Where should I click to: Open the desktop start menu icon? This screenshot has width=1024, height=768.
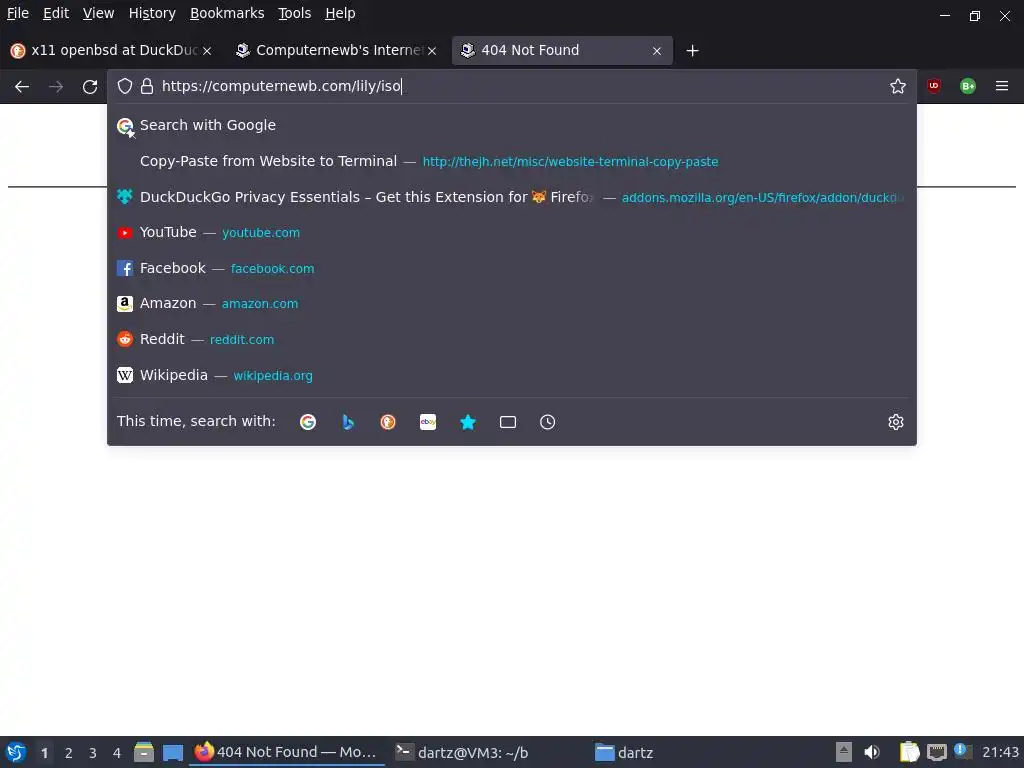tap(16, 752)
